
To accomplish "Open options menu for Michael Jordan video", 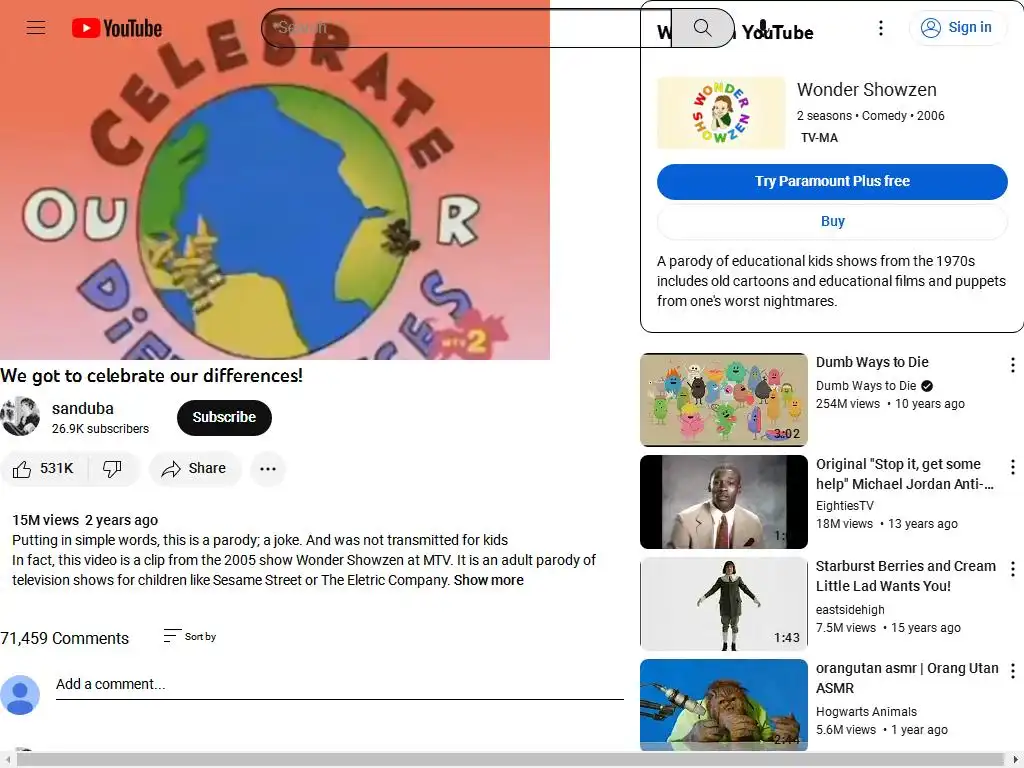I will pos(1012,467).
